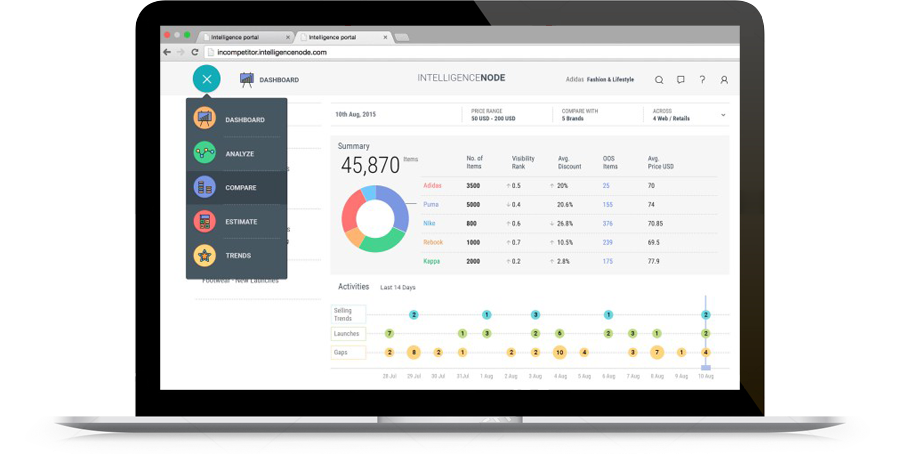The height and width of the screenshot is (454, 900).
Task: Close the navigation menu with the teal X button
Action: pos(206,79)
